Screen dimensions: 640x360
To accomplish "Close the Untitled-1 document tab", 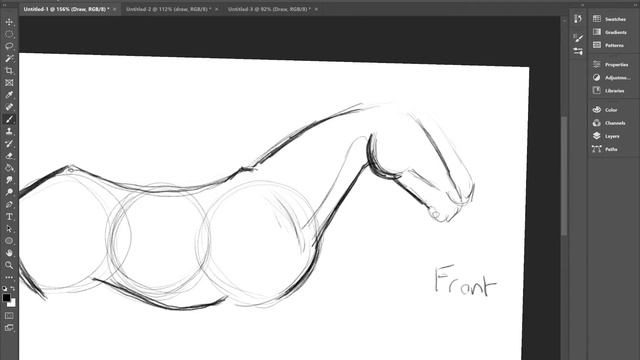I will [114, 9].
